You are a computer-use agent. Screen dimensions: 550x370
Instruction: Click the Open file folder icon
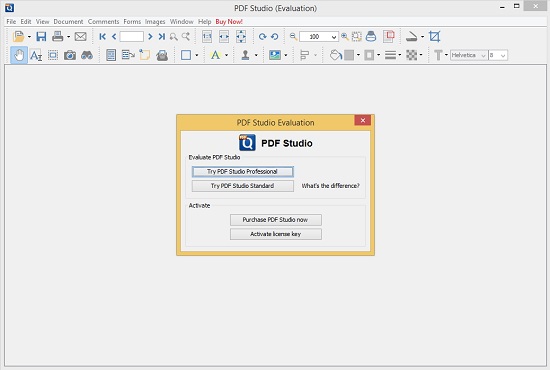18,36
